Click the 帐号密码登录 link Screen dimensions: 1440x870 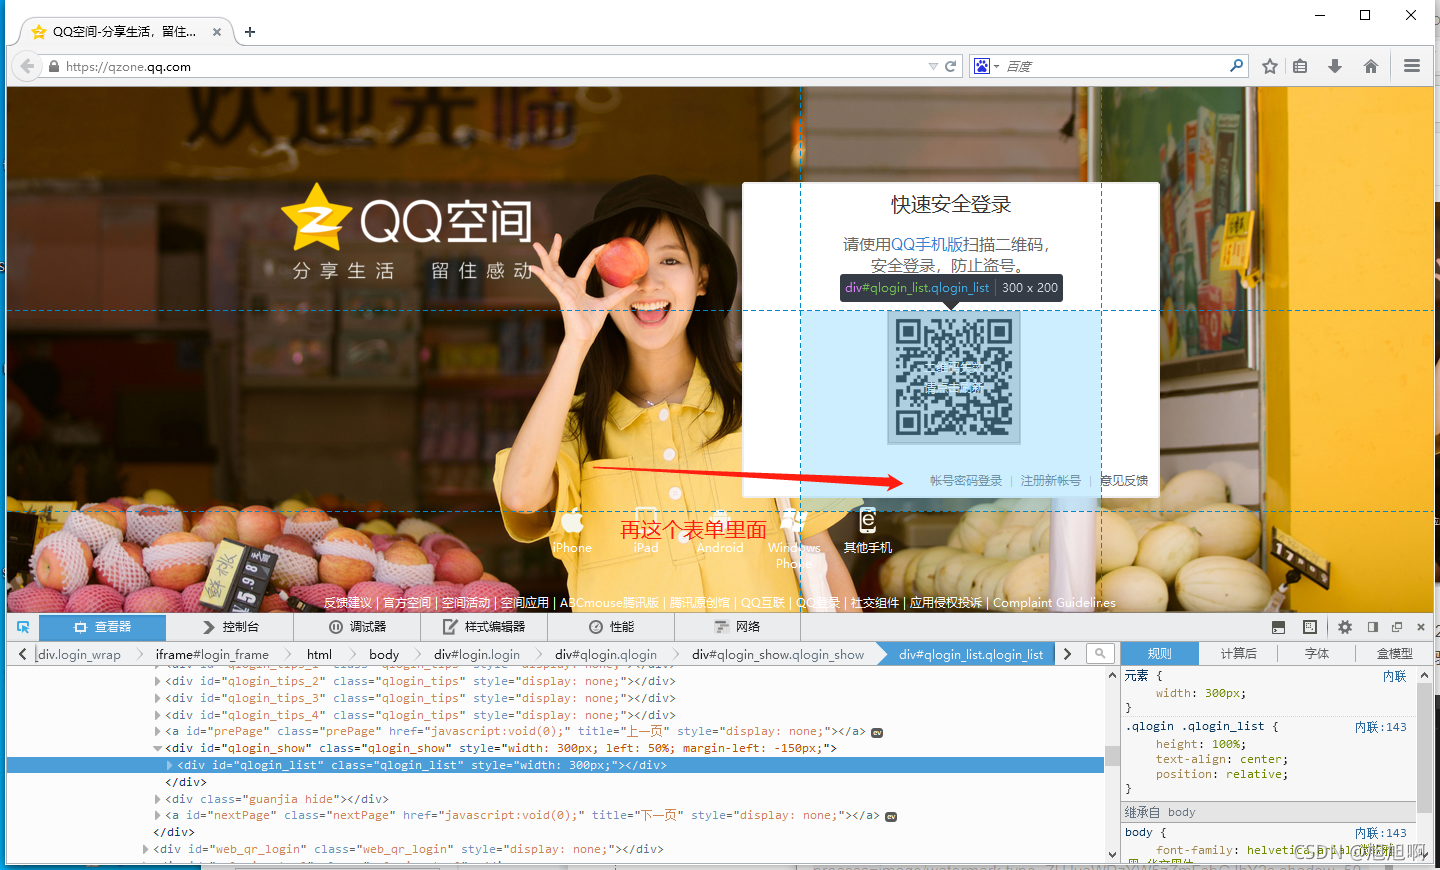pyautogui.click(x=966, y=481)
